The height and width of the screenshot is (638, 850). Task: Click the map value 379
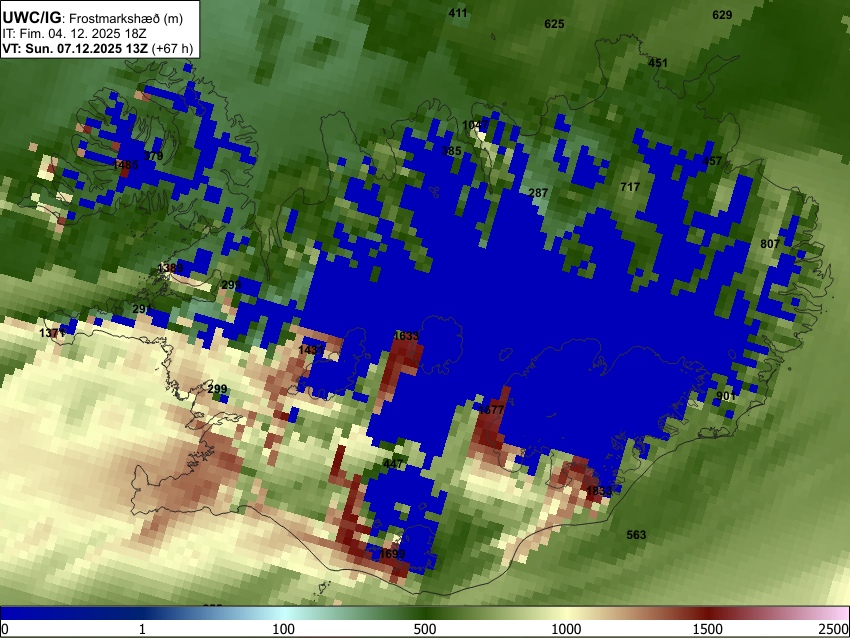(x=154, y=156)
